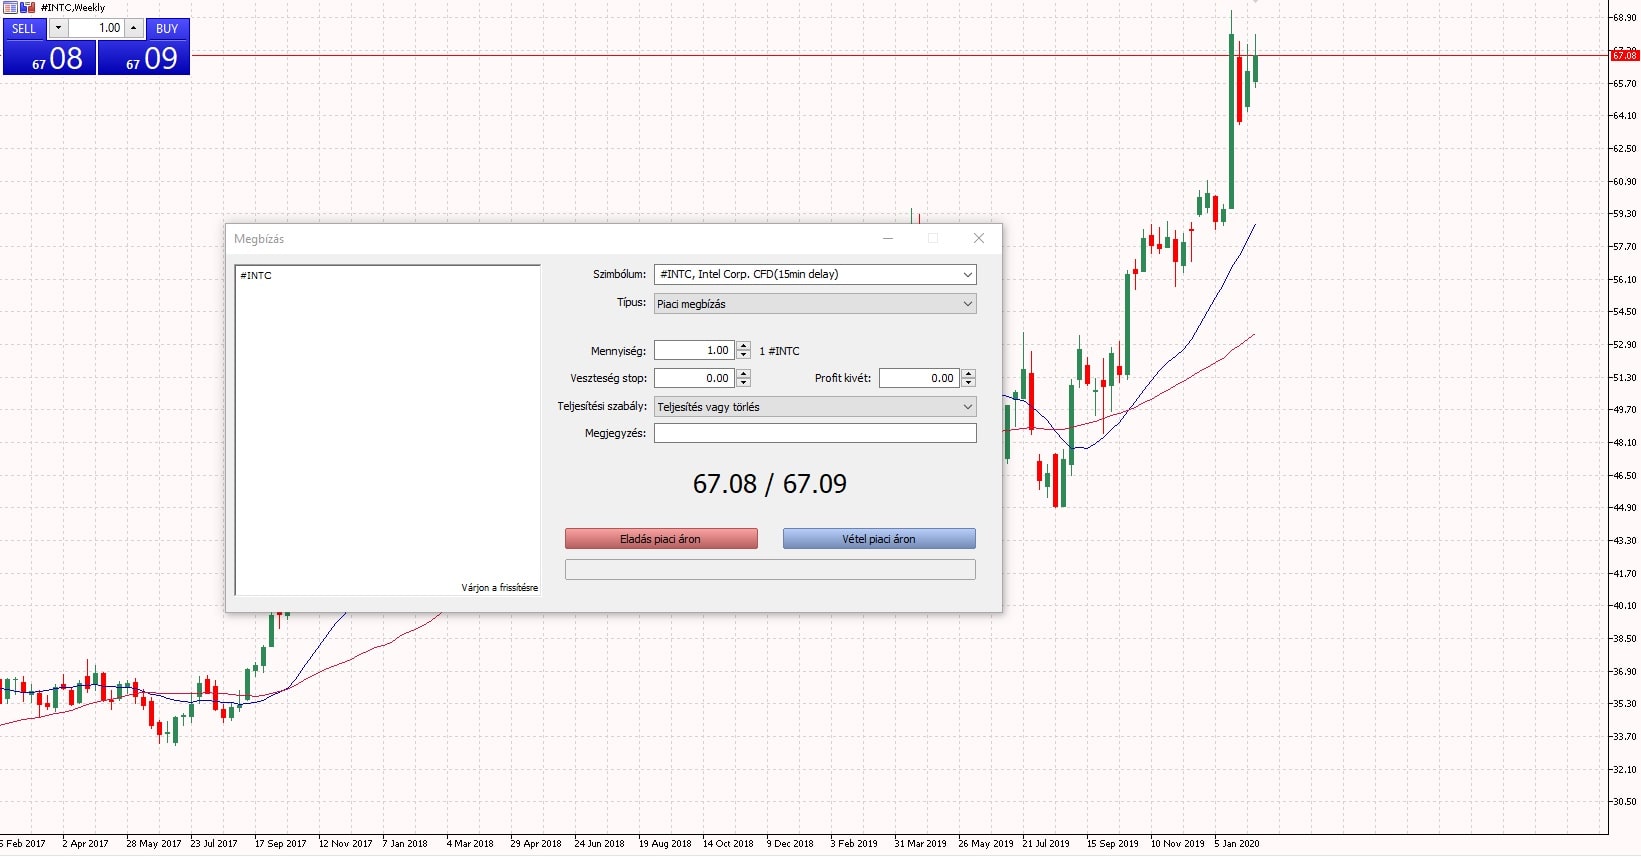
Task: Open the Típus dropdown showing Piaci megbízás
Action: (x=815, y=304)
